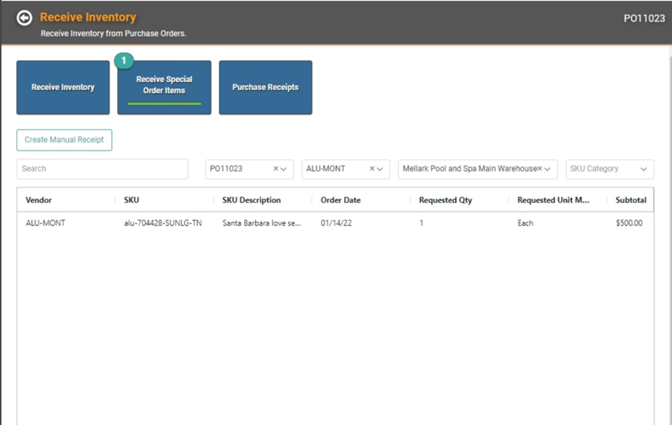The height and width of the screenshot is (425, 672).
Task: Open the ALU-MONT vendor dropdown
Action: click(382, 169)
